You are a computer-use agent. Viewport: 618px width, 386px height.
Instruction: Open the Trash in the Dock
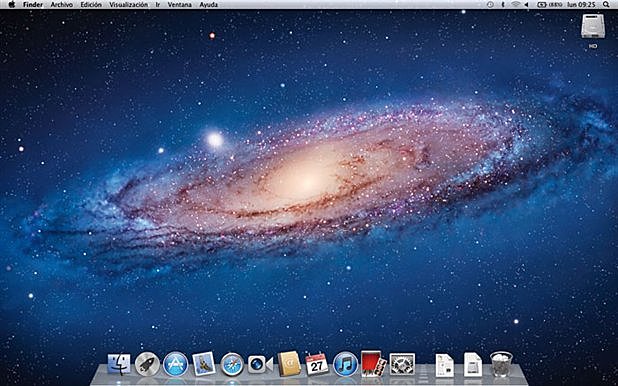(501, 364)
